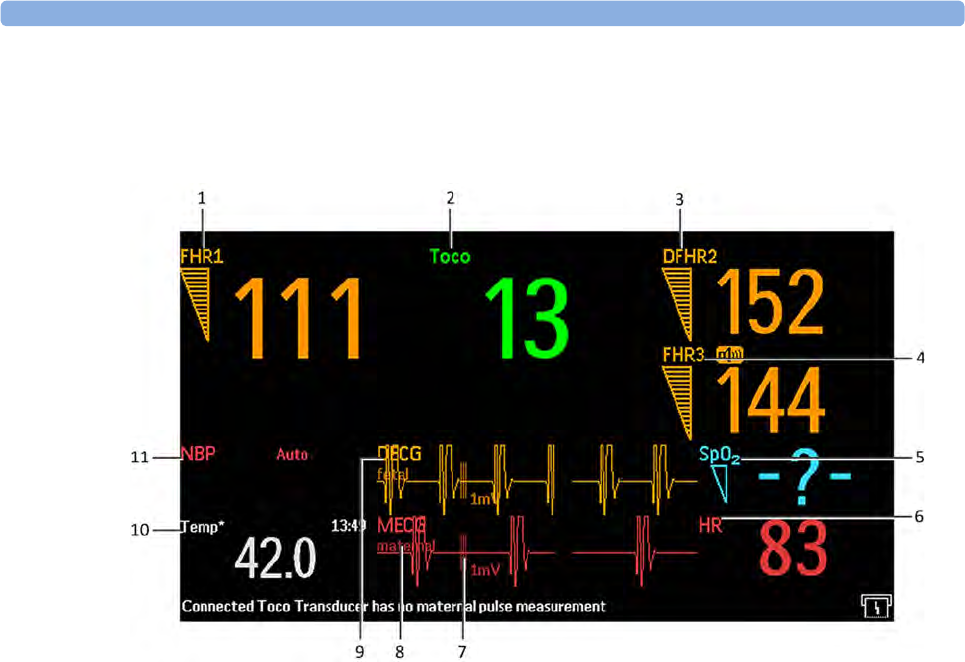Viewport: 965px width, 662px height.
Task: Select the green Toco label
Action: [450, 257]
